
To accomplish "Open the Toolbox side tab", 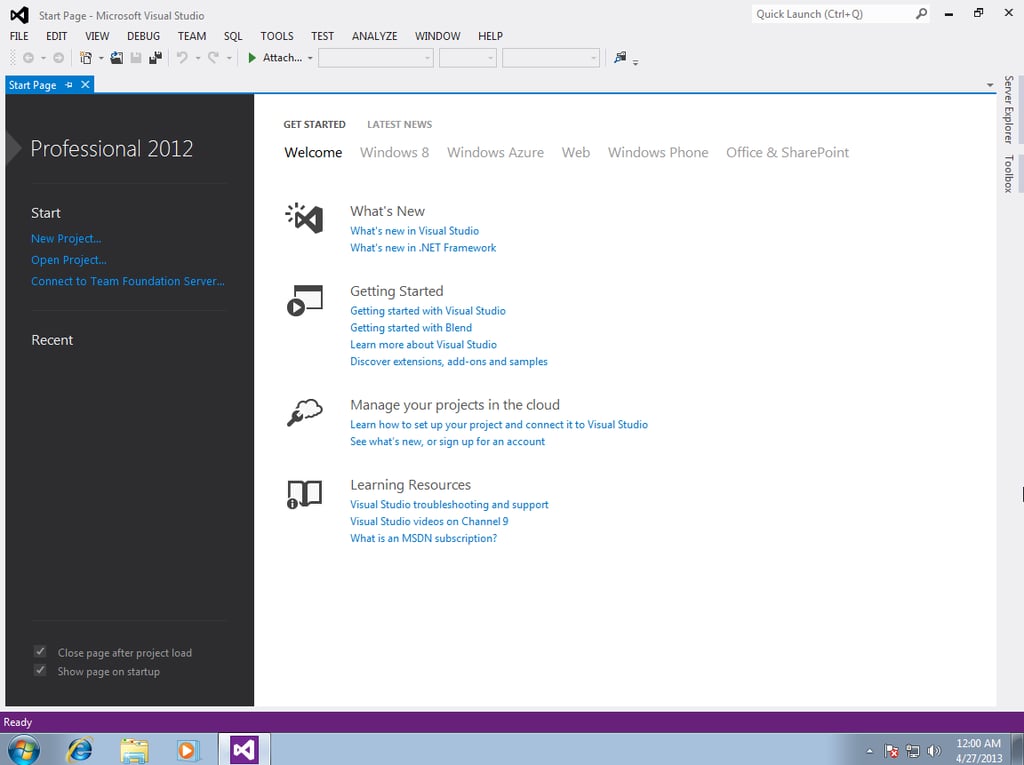I will click(x=1009, y=174).
